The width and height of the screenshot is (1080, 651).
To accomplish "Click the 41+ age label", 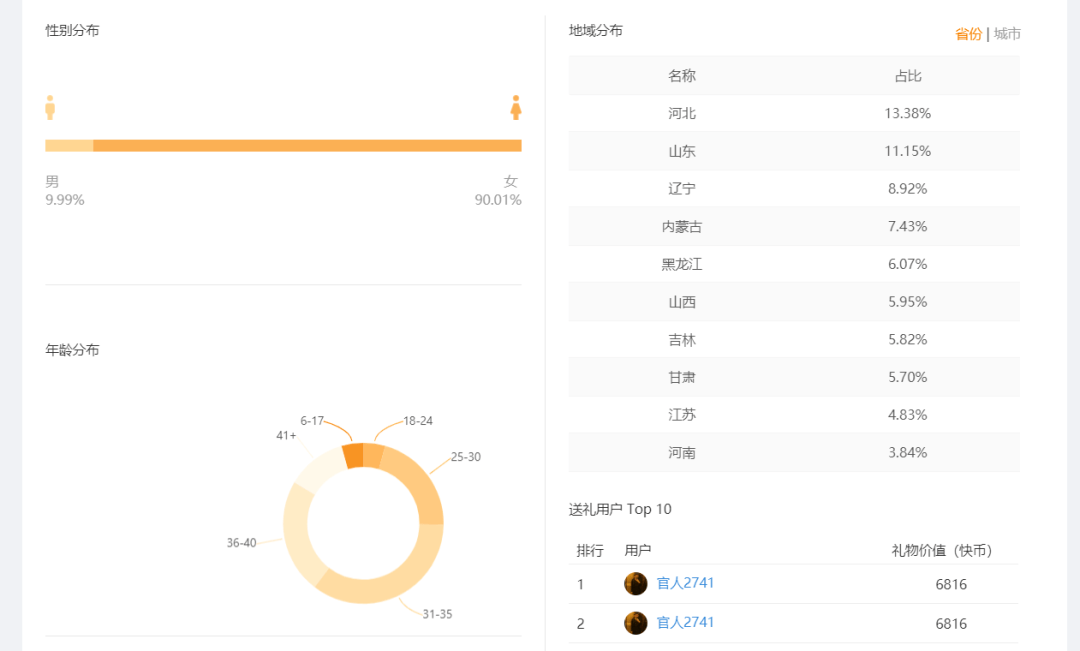I will (x=286, y=435).
